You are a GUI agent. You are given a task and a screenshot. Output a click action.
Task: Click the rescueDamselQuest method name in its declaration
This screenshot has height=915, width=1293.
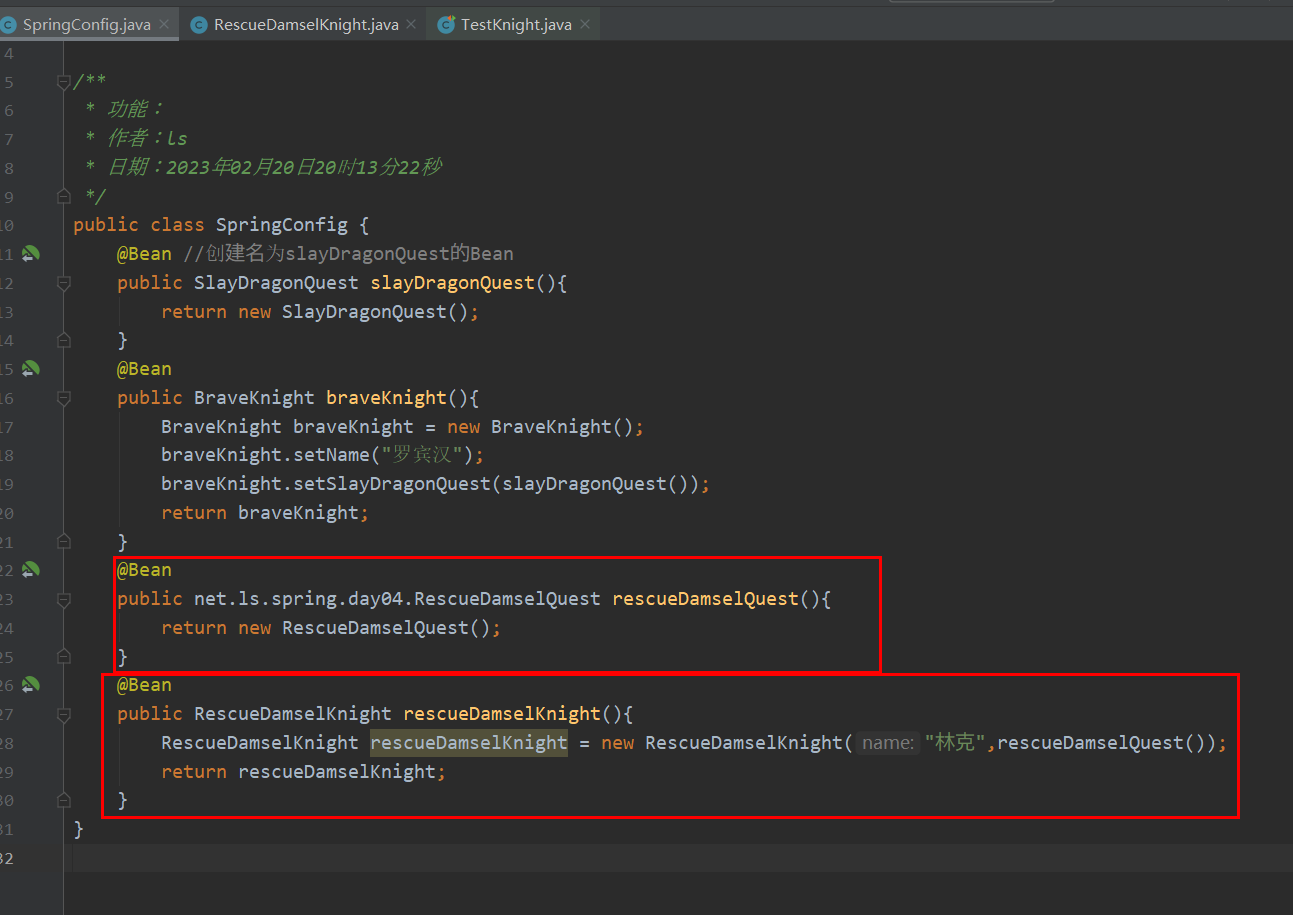tap(706, 599)
